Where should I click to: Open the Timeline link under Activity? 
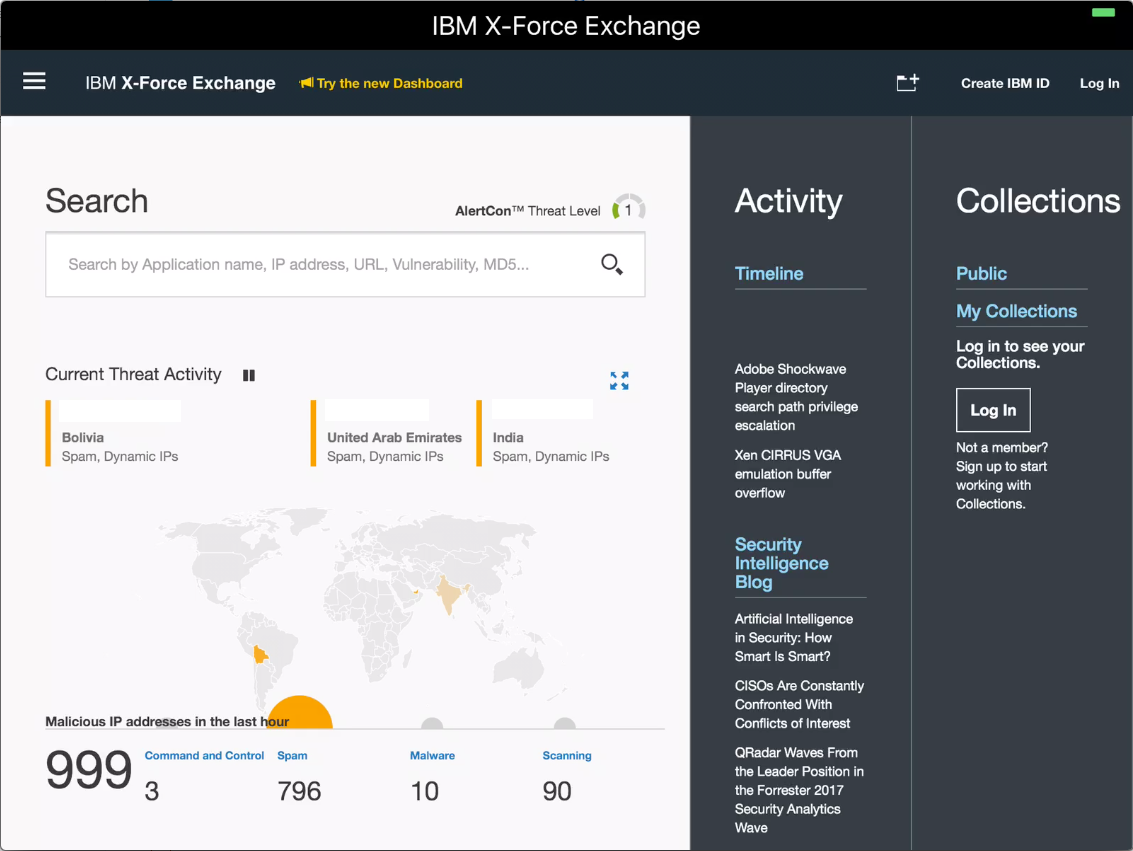[769, 274]
